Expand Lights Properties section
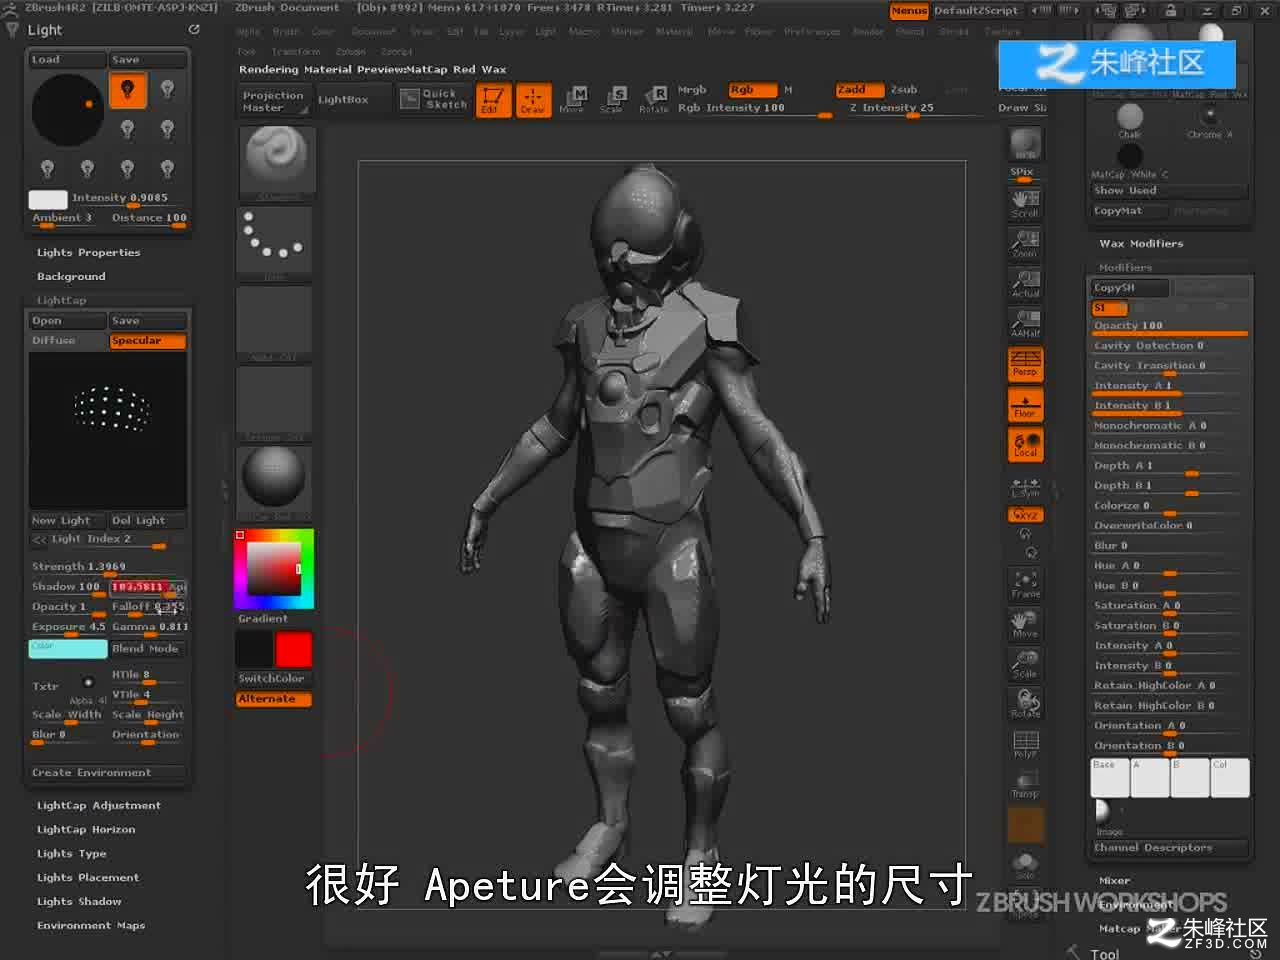The width and height of the screenshot is (1280, 960). (x=89, y=253)
